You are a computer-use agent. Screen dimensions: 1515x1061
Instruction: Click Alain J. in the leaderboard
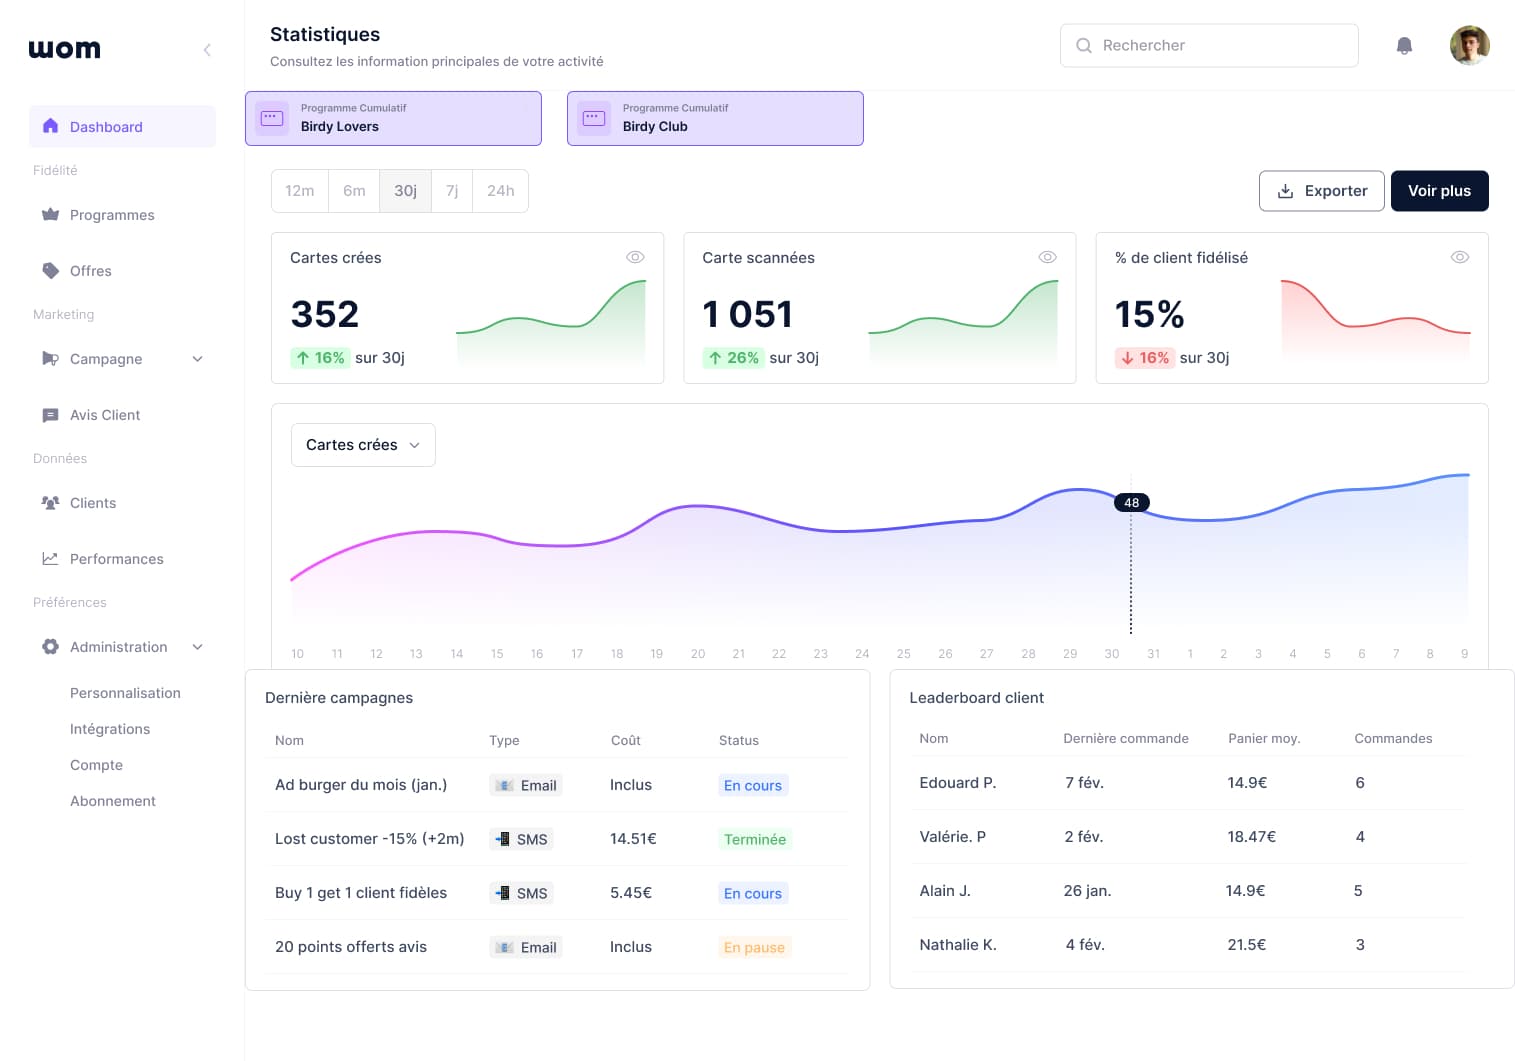(945, 891)
